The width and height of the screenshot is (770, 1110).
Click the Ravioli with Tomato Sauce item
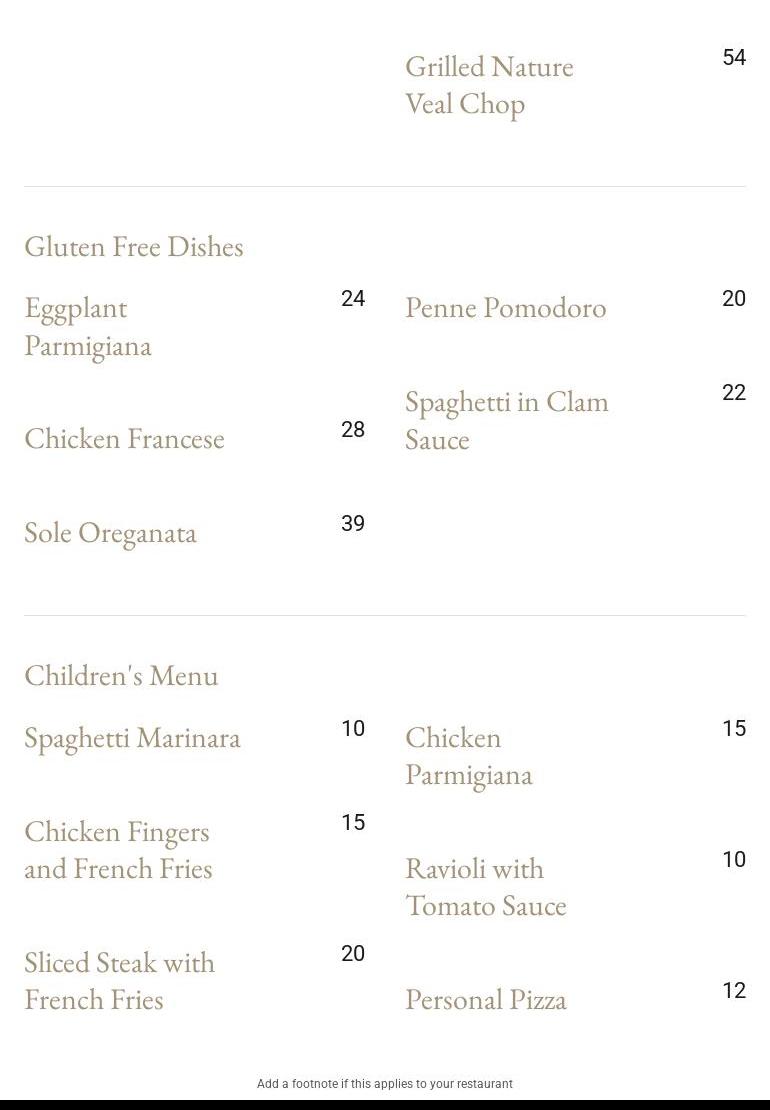(485, 887)
